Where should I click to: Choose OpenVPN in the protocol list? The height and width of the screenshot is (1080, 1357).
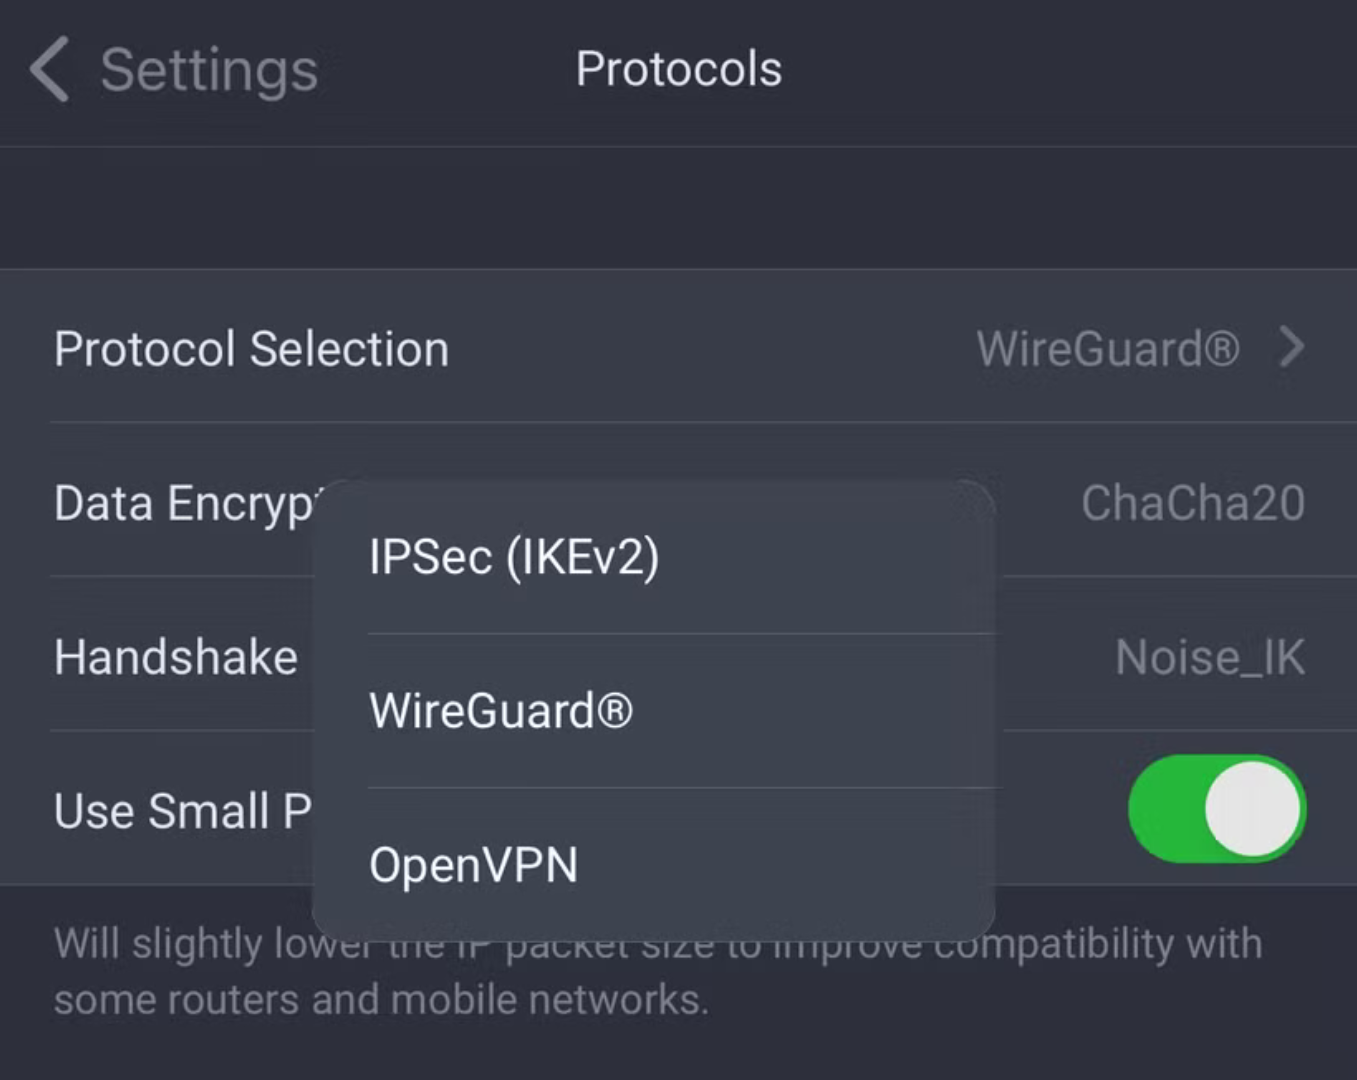(x=474, y=864)
